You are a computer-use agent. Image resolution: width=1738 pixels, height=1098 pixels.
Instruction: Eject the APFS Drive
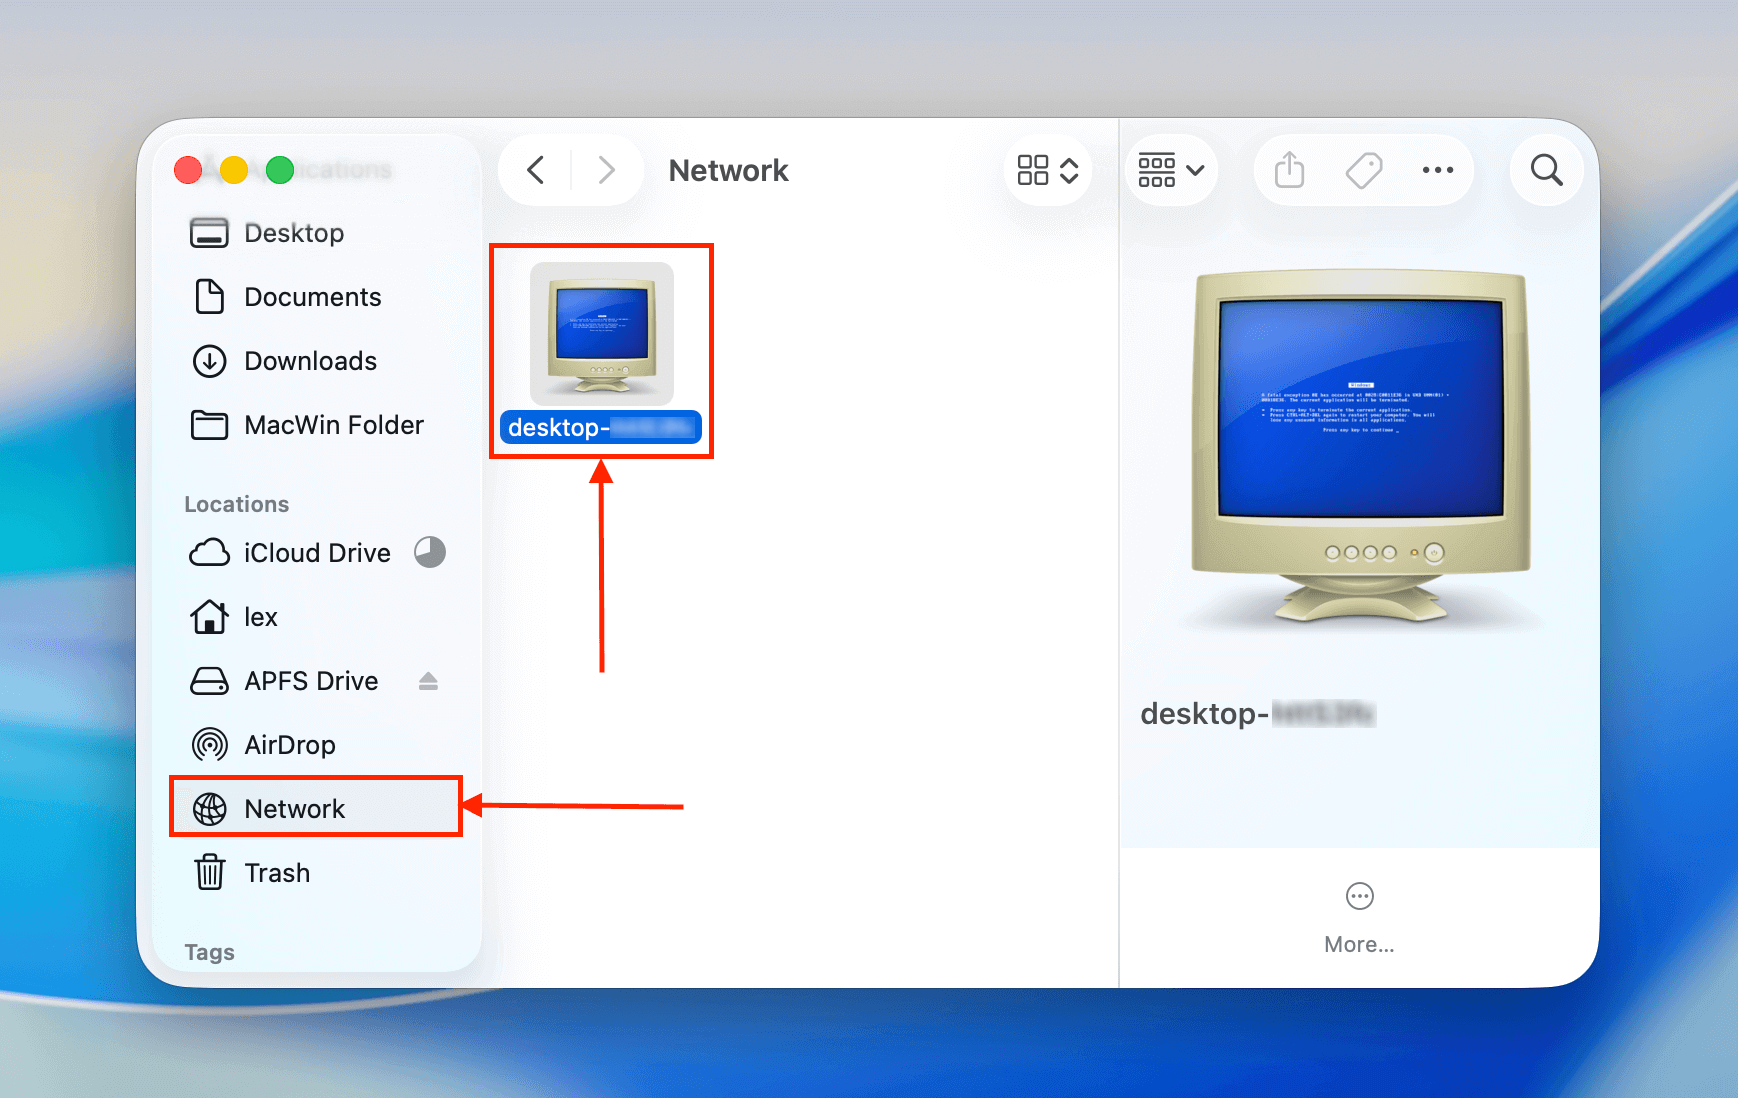tap(428, 681)
